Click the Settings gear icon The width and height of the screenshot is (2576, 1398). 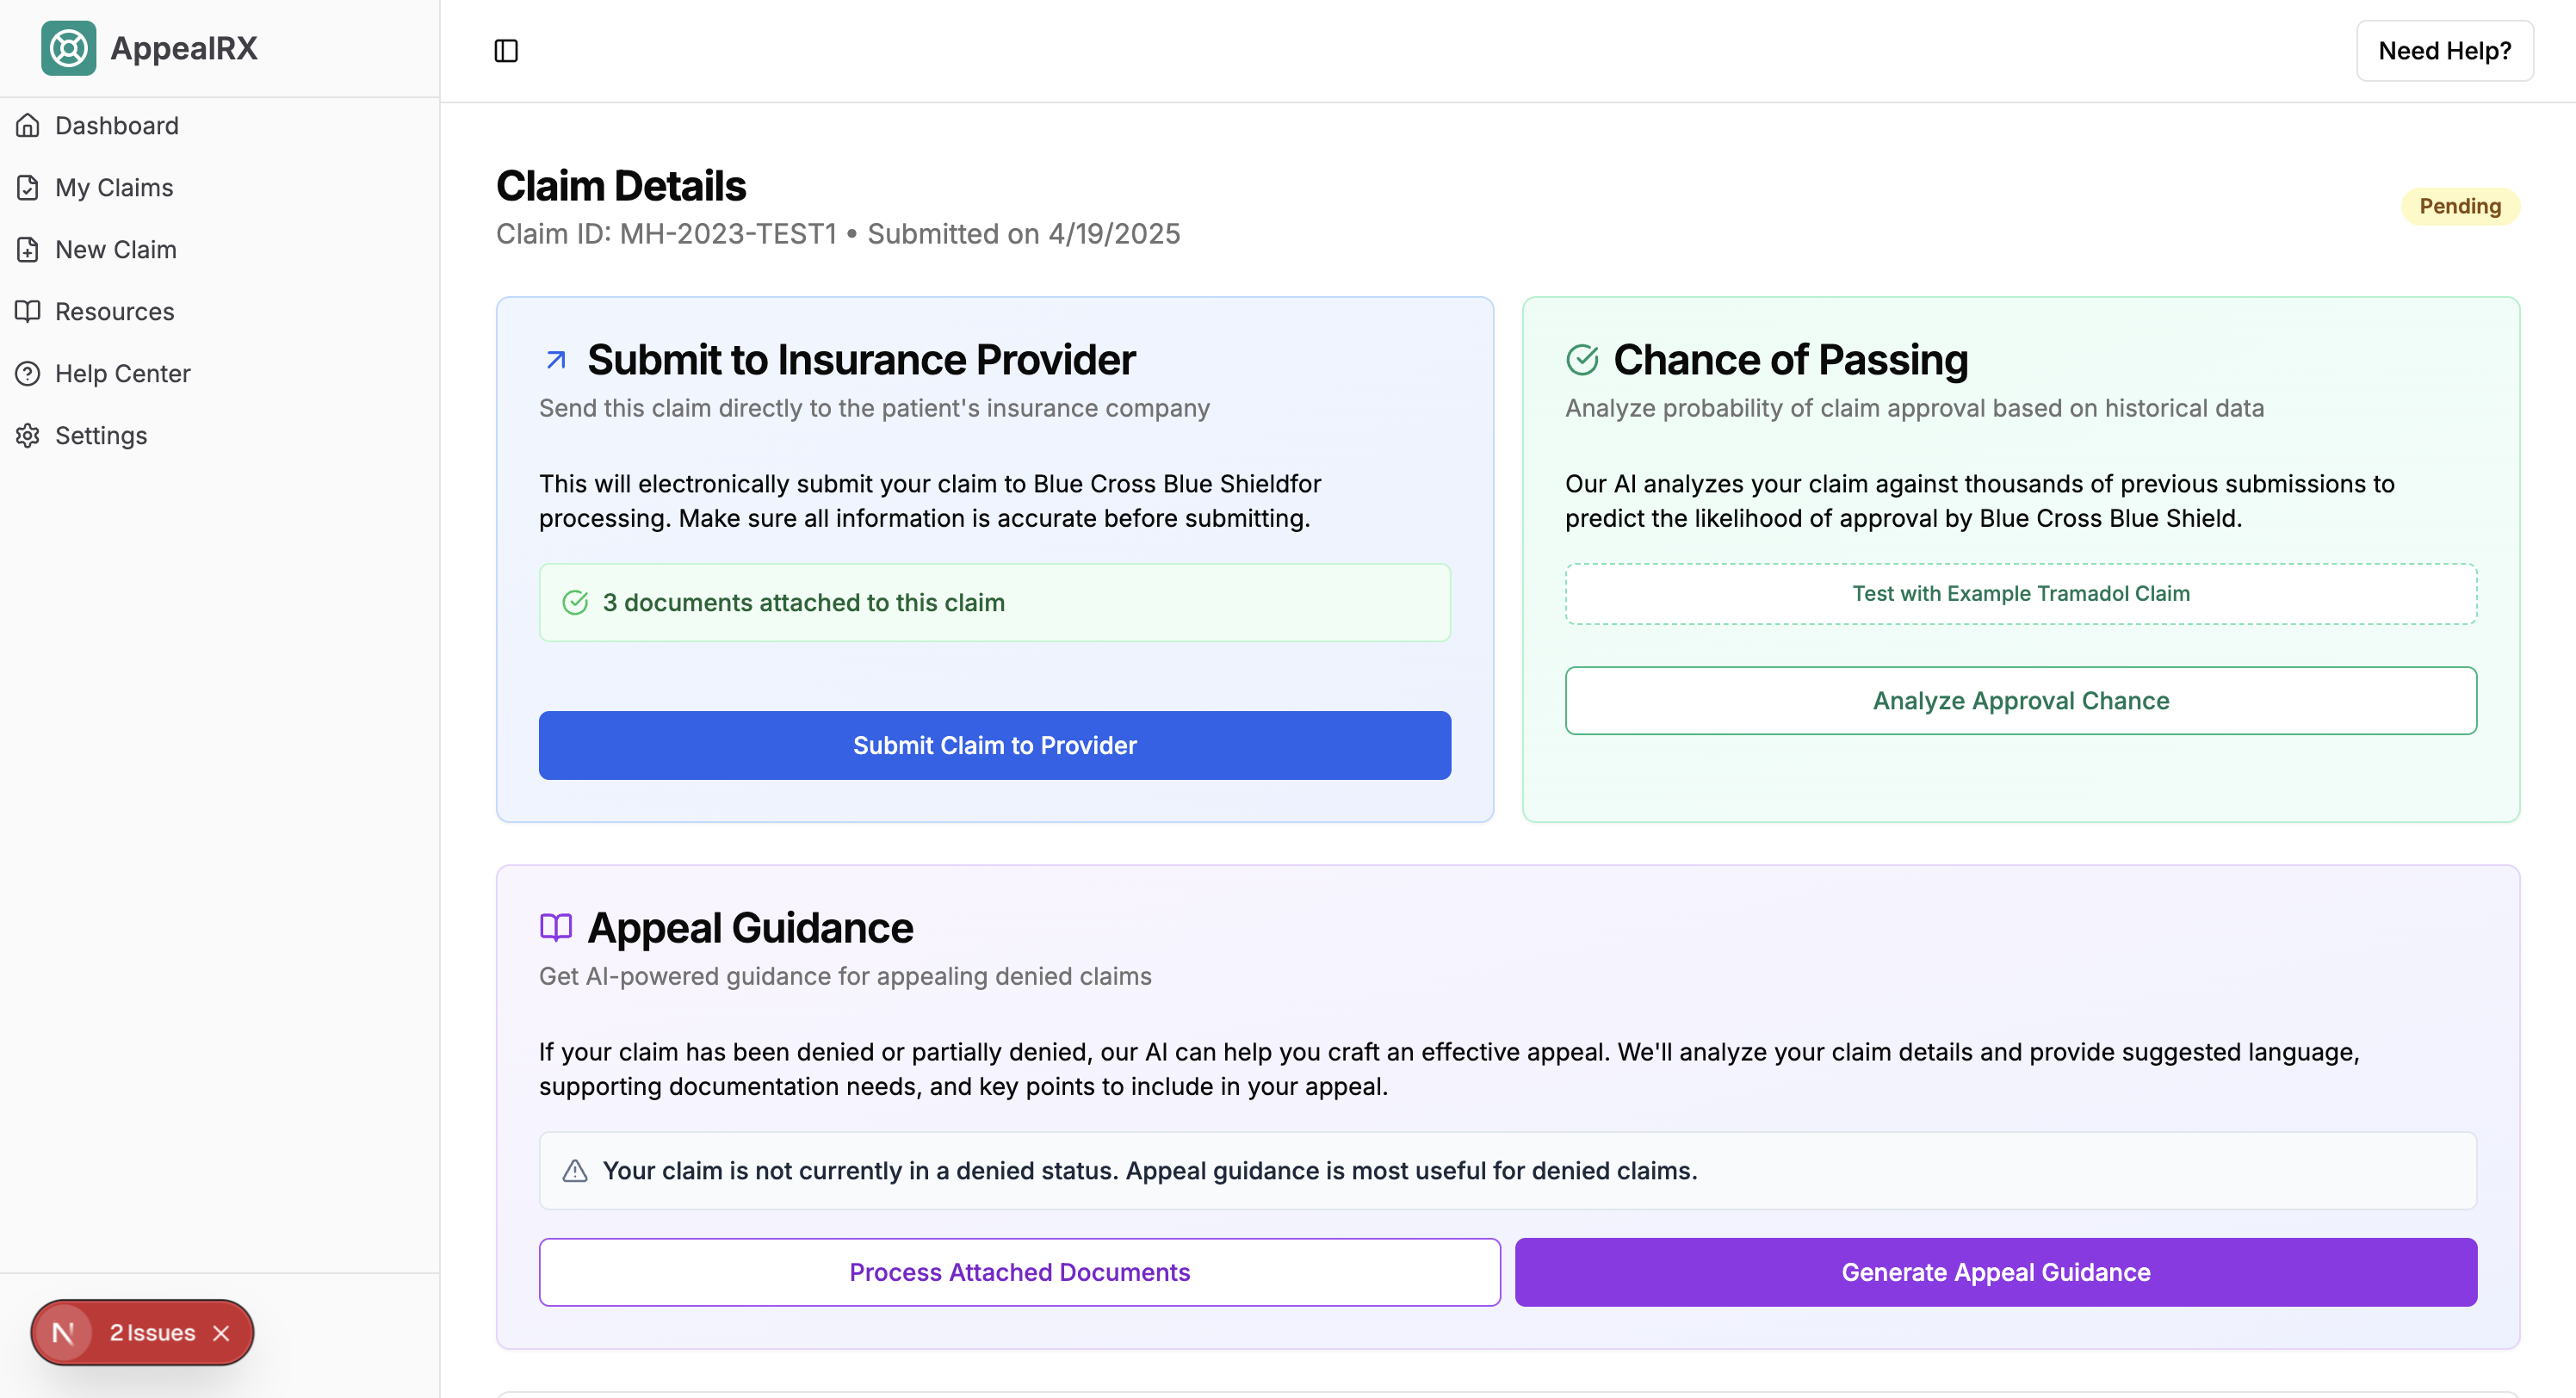click(x=28, y=436)
